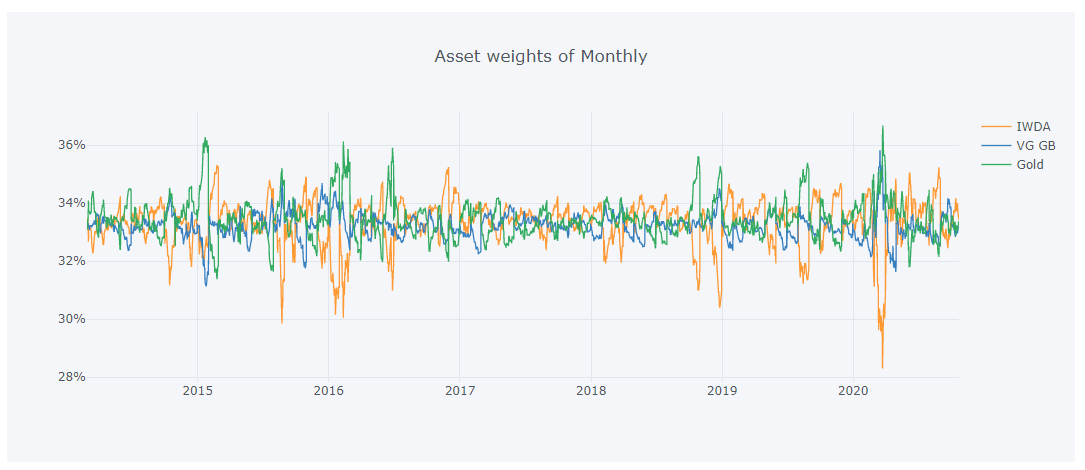Click the 2018 x-axis tick label
This screenshot has width=1085, height=470.
point(591,391)
